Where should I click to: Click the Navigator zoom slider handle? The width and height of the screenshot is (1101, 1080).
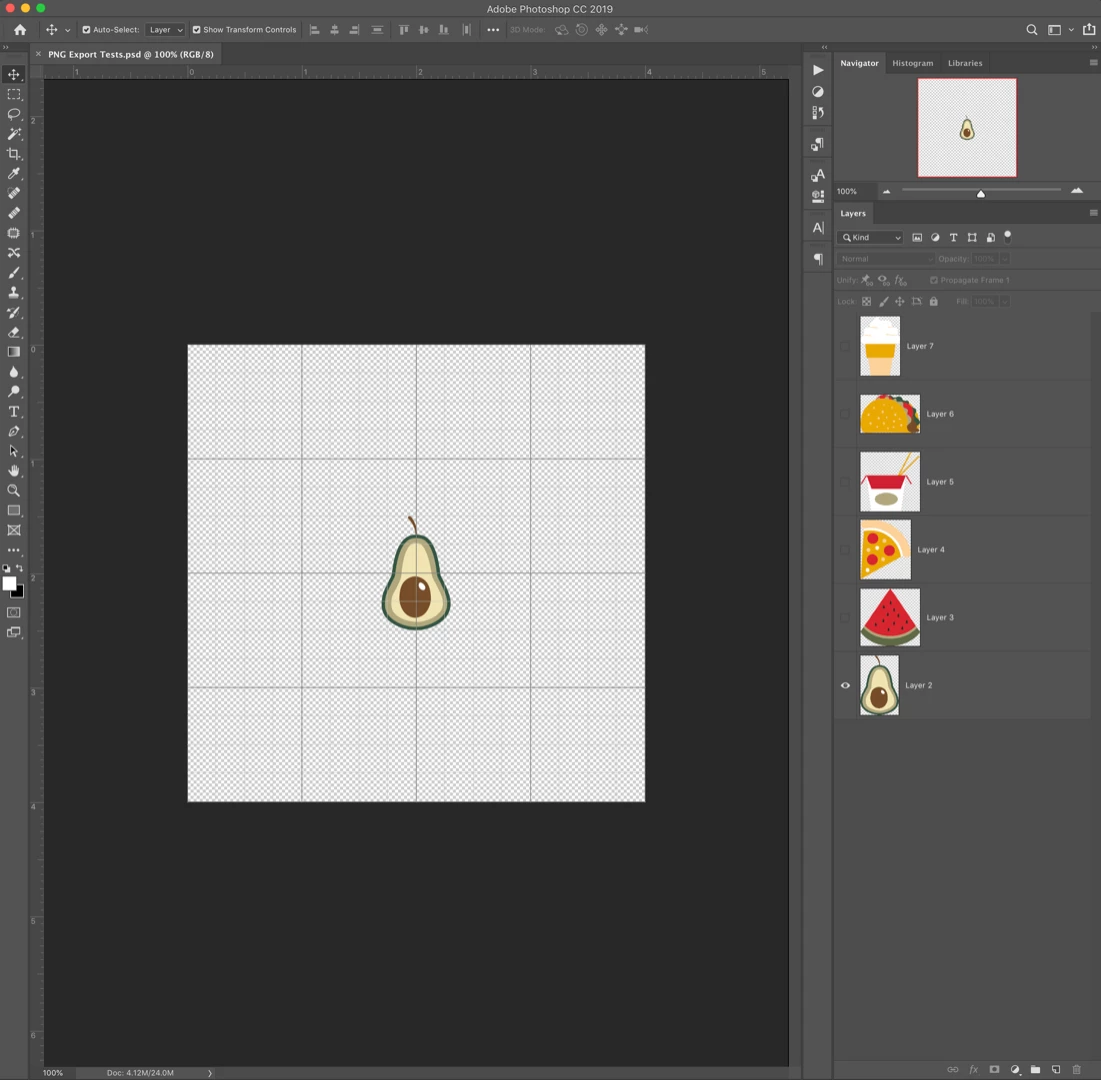tap(981, 194)
